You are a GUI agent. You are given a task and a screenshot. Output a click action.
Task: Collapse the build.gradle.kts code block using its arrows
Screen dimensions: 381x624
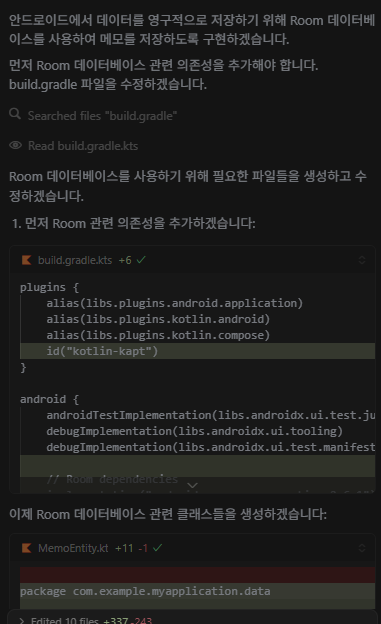(362, 260)
